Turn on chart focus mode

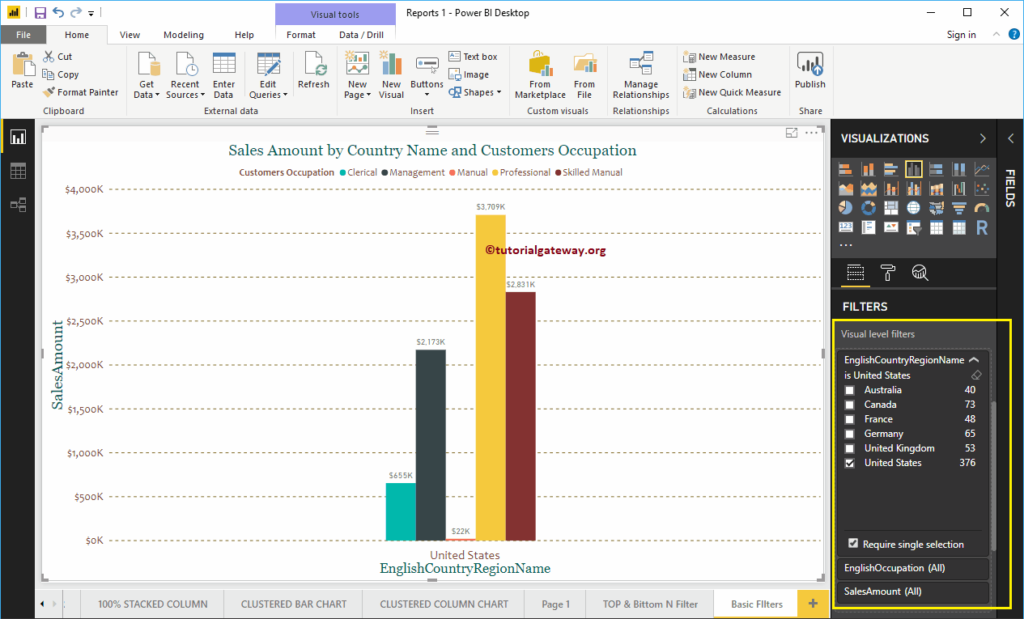pyautogui.click(x=792, y=133)
